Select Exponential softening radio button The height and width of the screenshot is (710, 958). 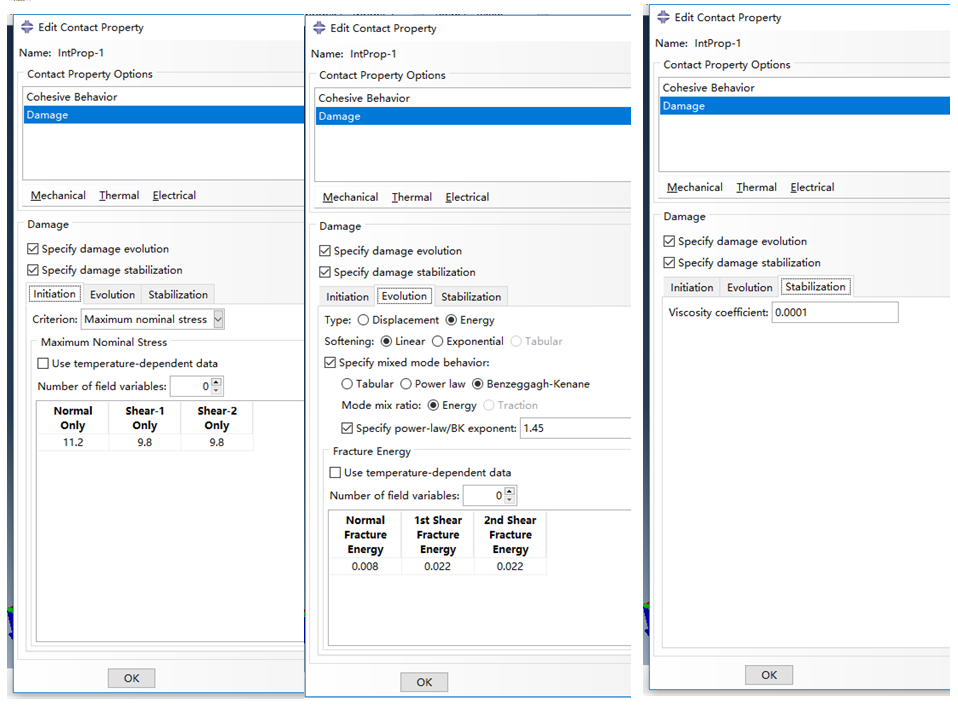(x=437, y=341)
